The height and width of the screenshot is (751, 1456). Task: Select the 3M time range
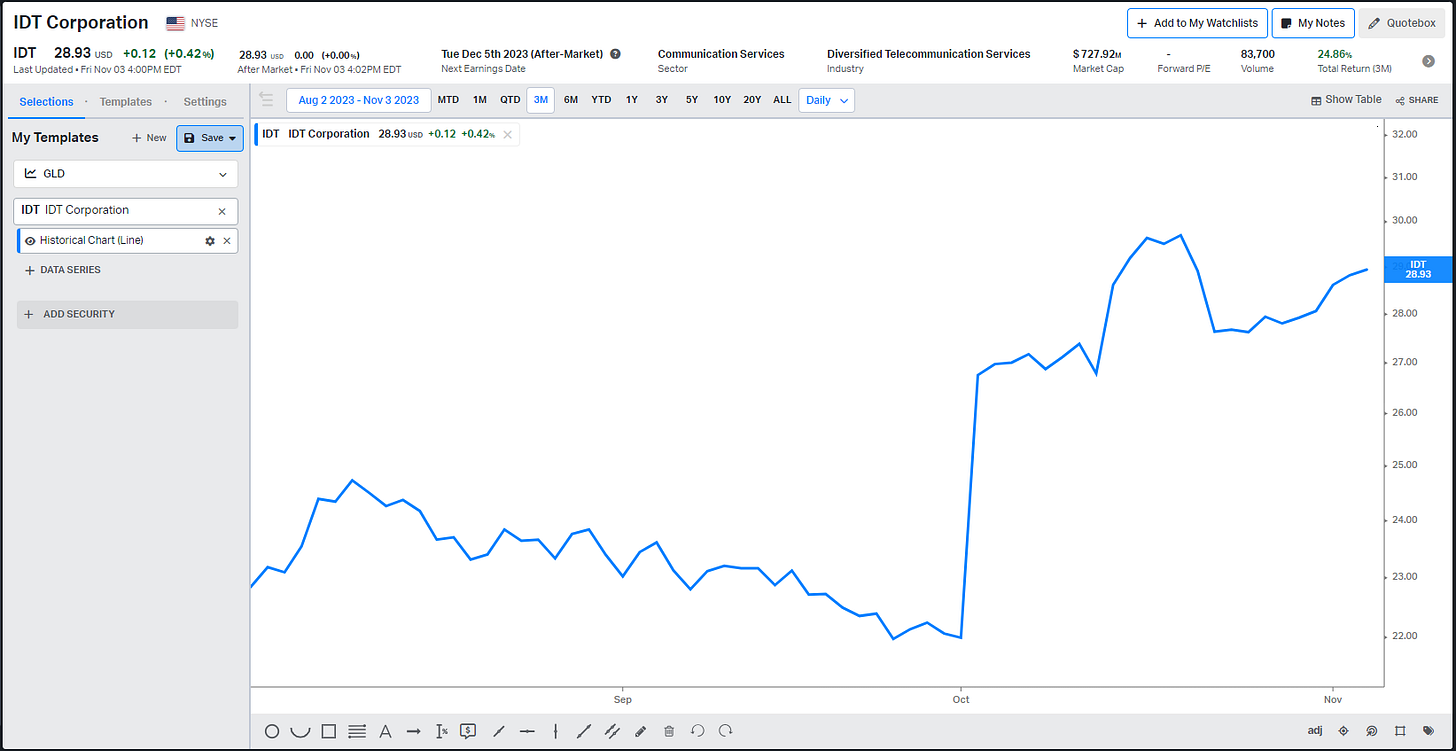coord(541,100)
